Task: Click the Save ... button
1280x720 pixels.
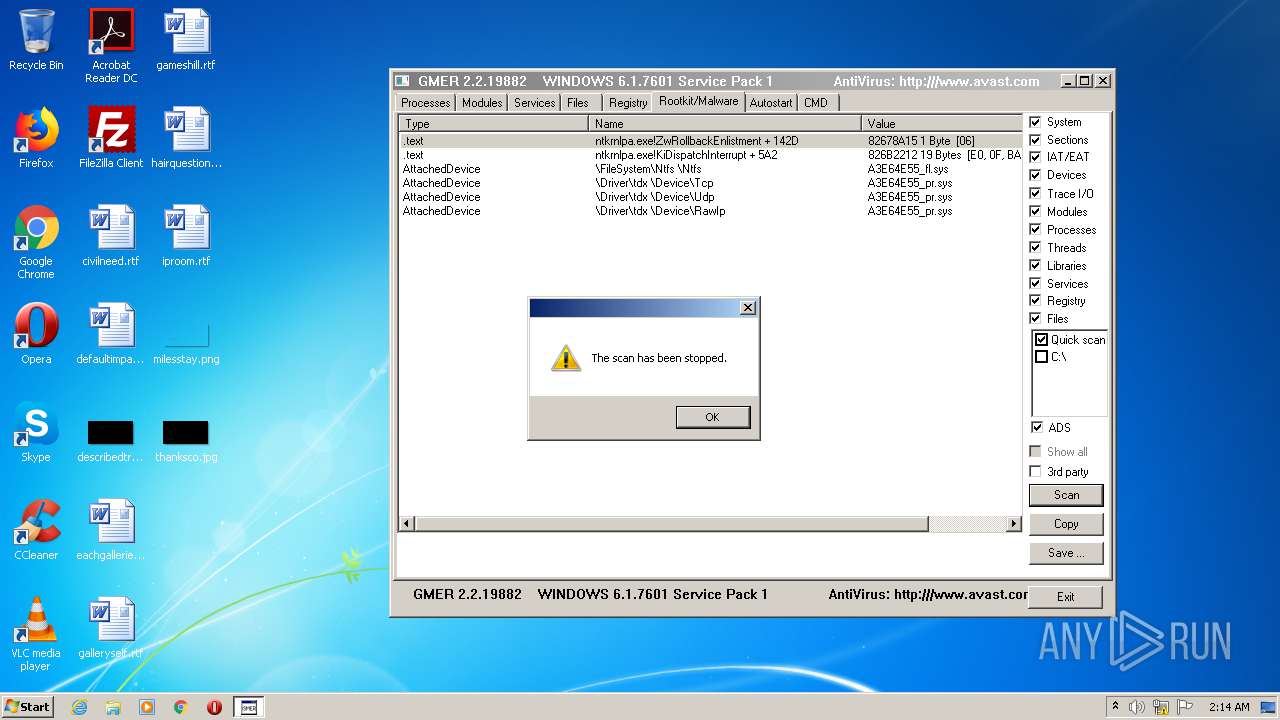Action: tap(1066, 553)
